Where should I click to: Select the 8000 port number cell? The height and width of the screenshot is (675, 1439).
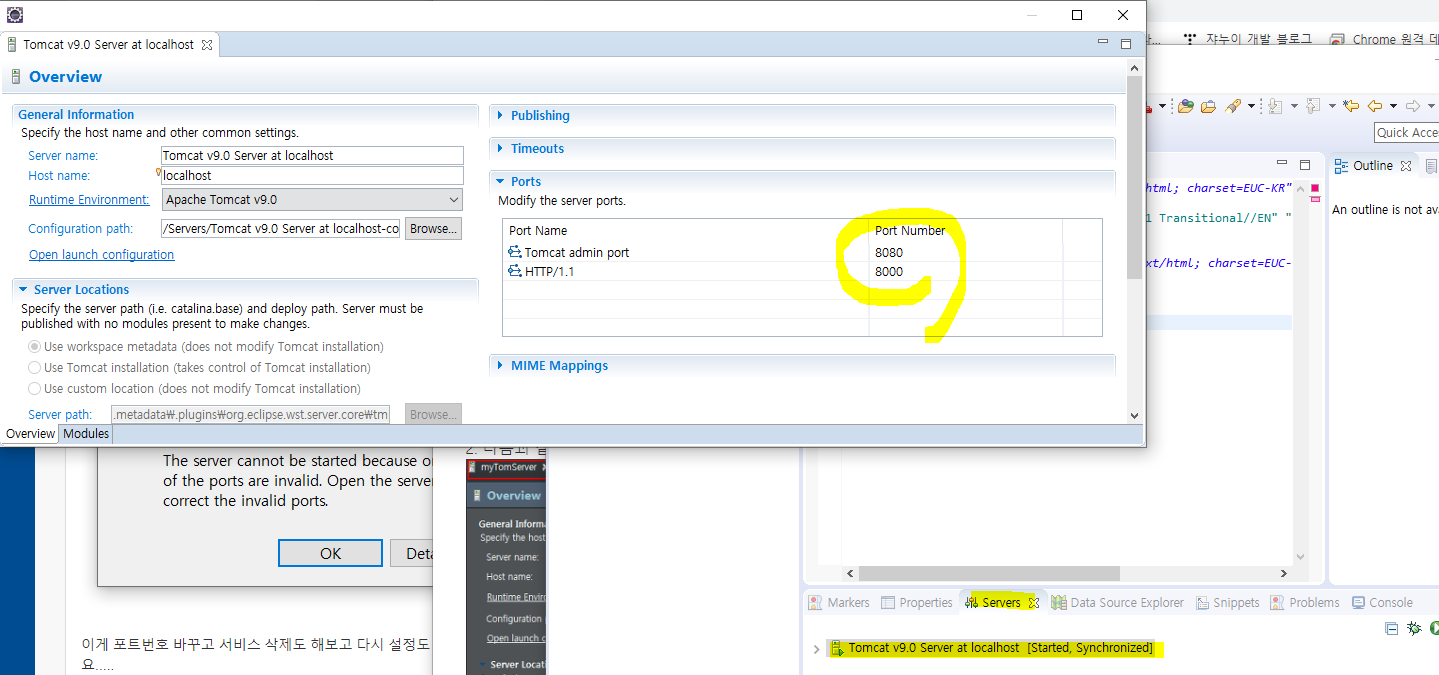(889, 272)
